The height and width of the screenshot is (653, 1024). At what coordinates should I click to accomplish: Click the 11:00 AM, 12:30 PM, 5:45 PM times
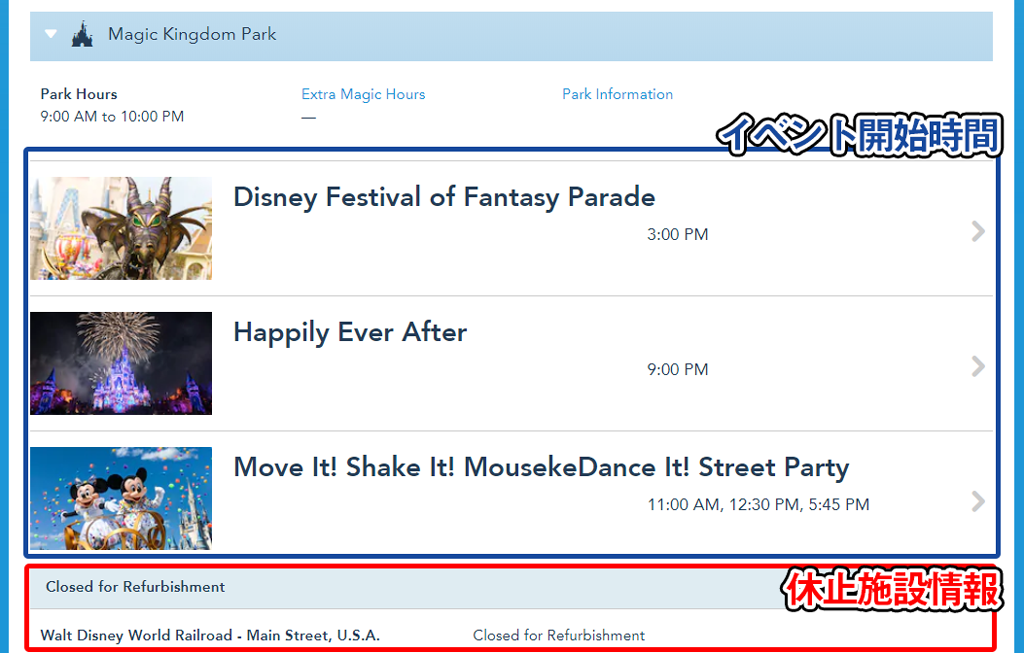(758, 505)
